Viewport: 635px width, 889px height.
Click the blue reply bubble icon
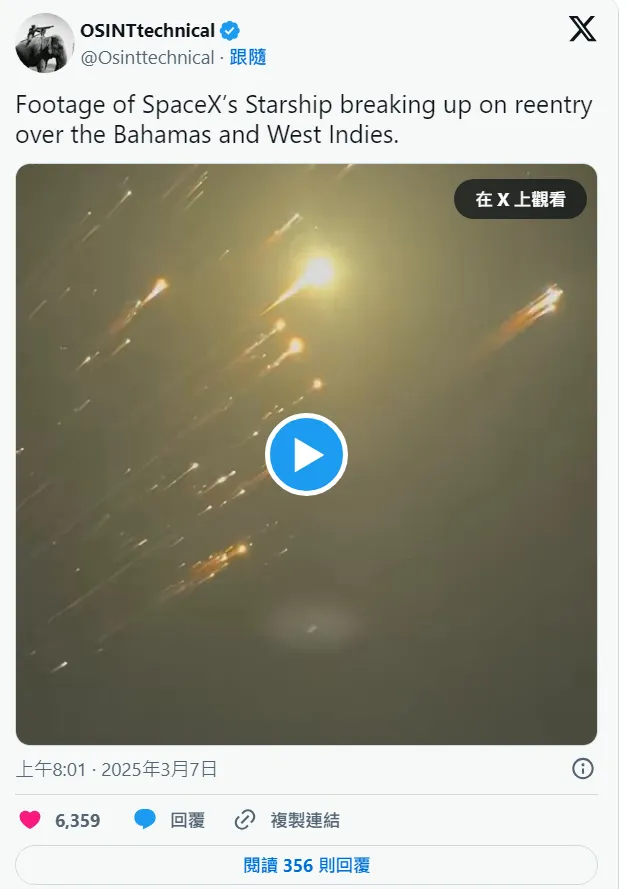coord(145,820)
